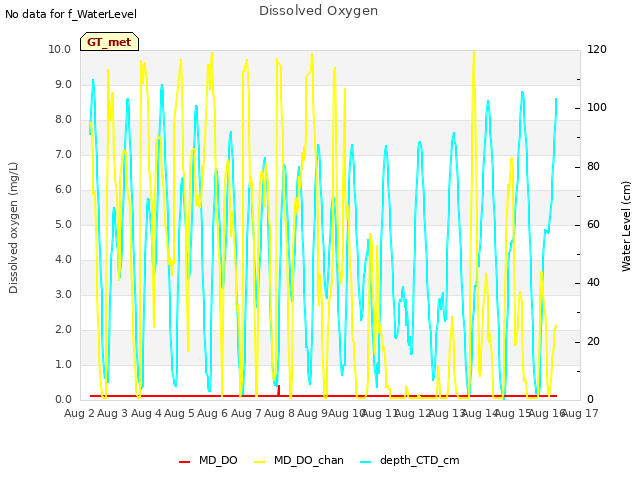Click the 9.0 left axis value
The height and width of the screenshot is (480, 640).
click(63, 84)
